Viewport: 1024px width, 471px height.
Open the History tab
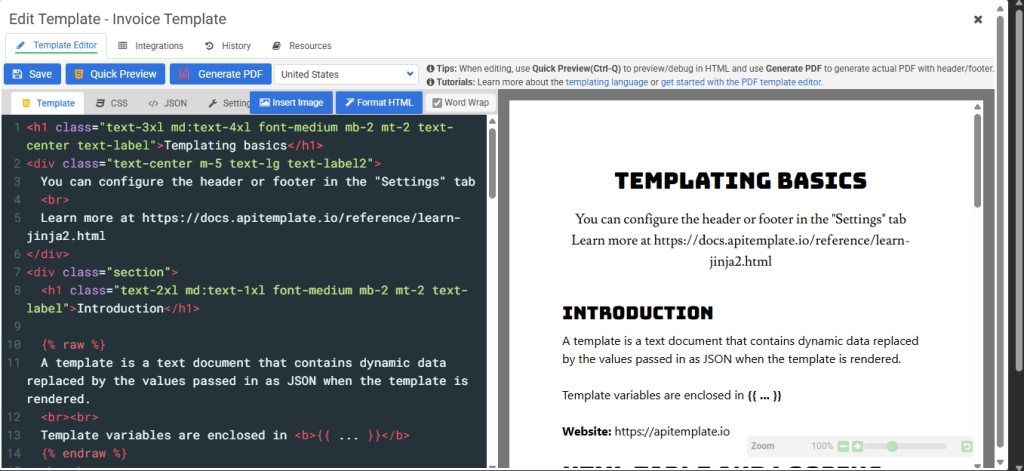[x=228, y=46]
